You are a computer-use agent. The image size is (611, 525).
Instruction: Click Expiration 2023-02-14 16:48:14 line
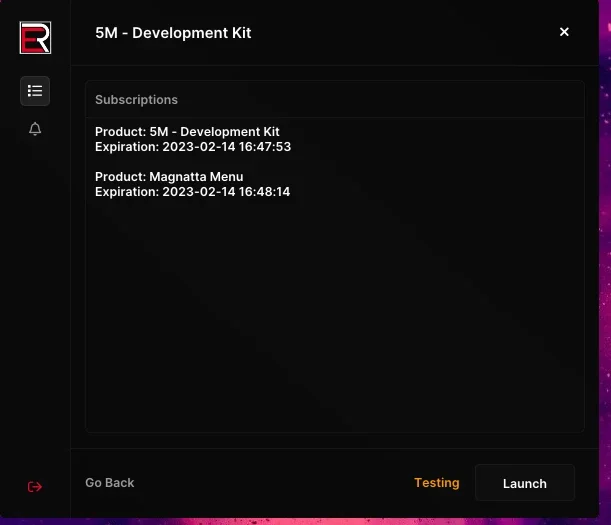(192, 192)
